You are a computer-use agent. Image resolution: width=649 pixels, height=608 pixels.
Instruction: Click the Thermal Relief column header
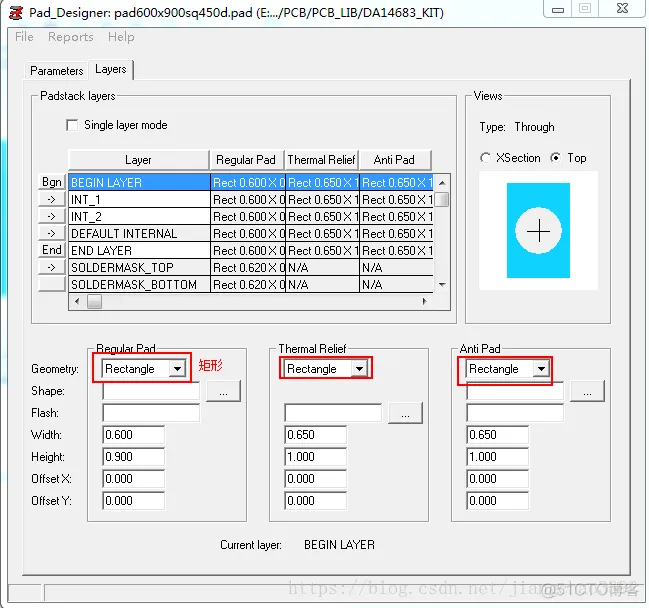[322, 160]
